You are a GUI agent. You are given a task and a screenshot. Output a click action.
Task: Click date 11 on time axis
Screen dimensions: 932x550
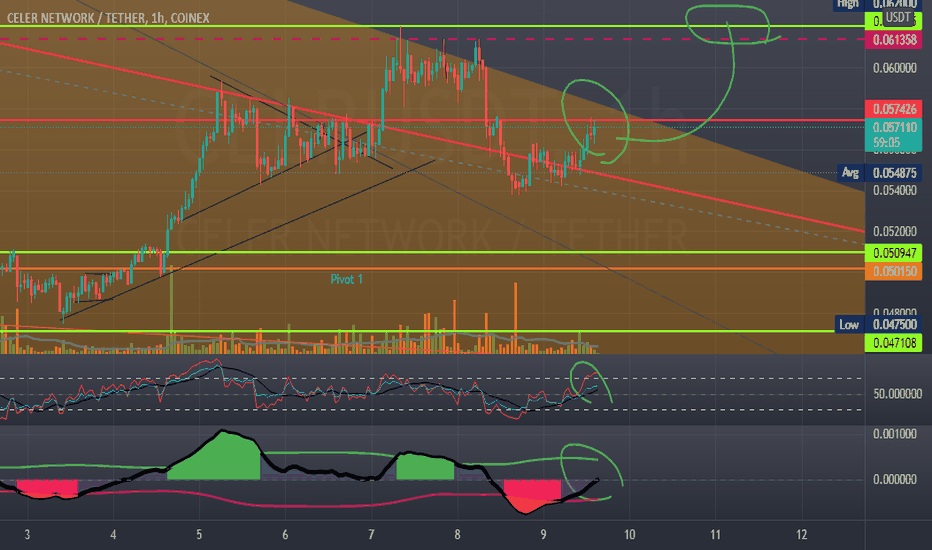tap(715, 535)
